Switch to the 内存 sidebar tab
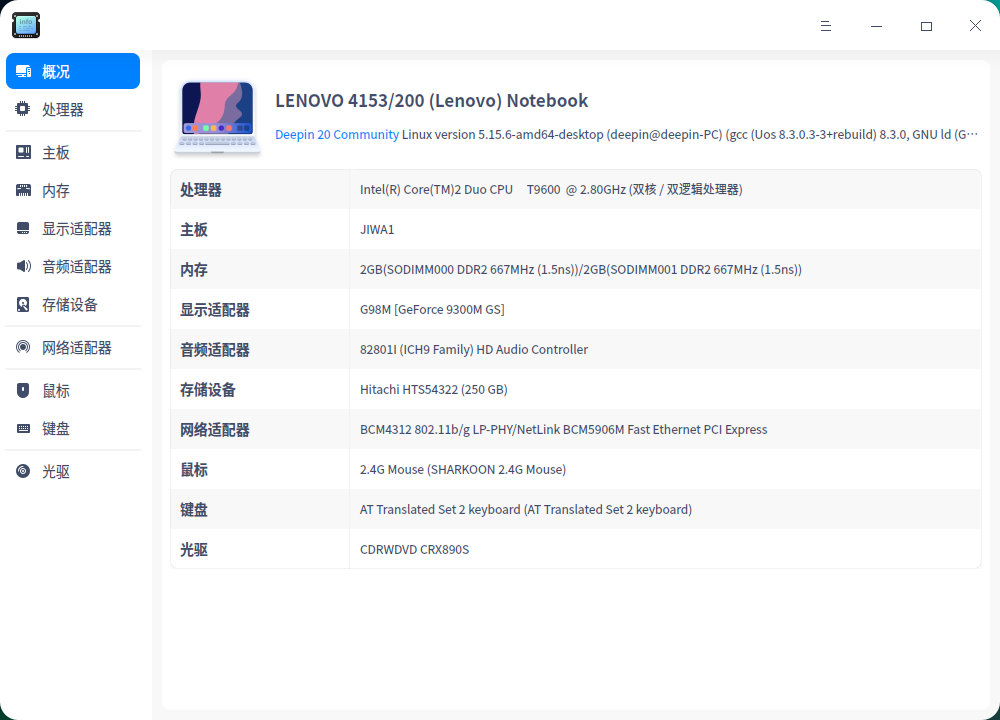 (73, 190)
